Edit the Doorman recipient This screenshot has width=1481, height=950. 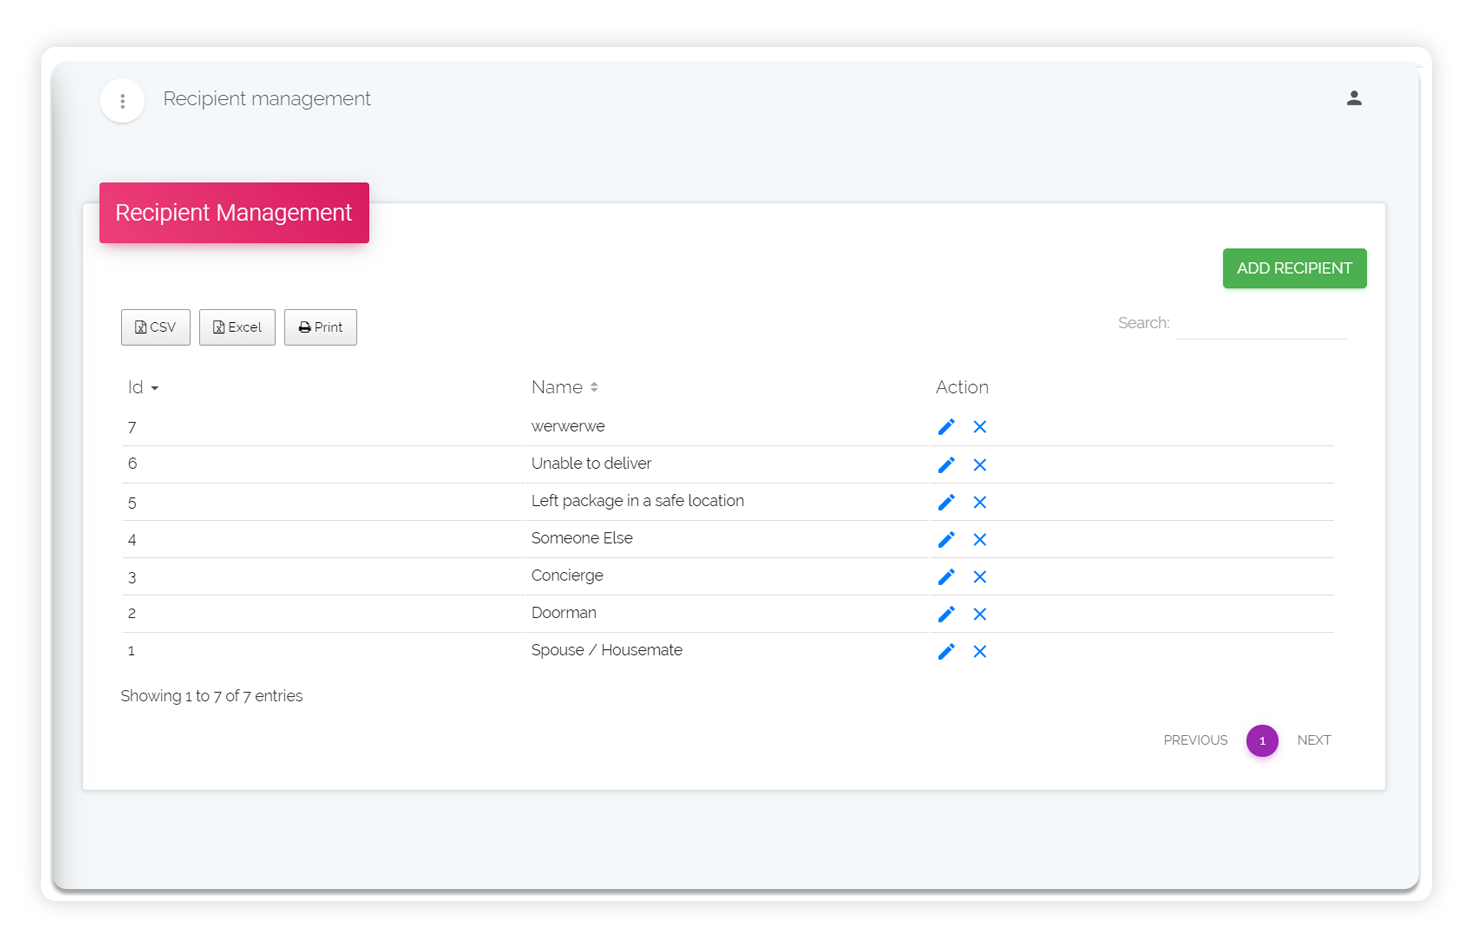pos(946,614)
